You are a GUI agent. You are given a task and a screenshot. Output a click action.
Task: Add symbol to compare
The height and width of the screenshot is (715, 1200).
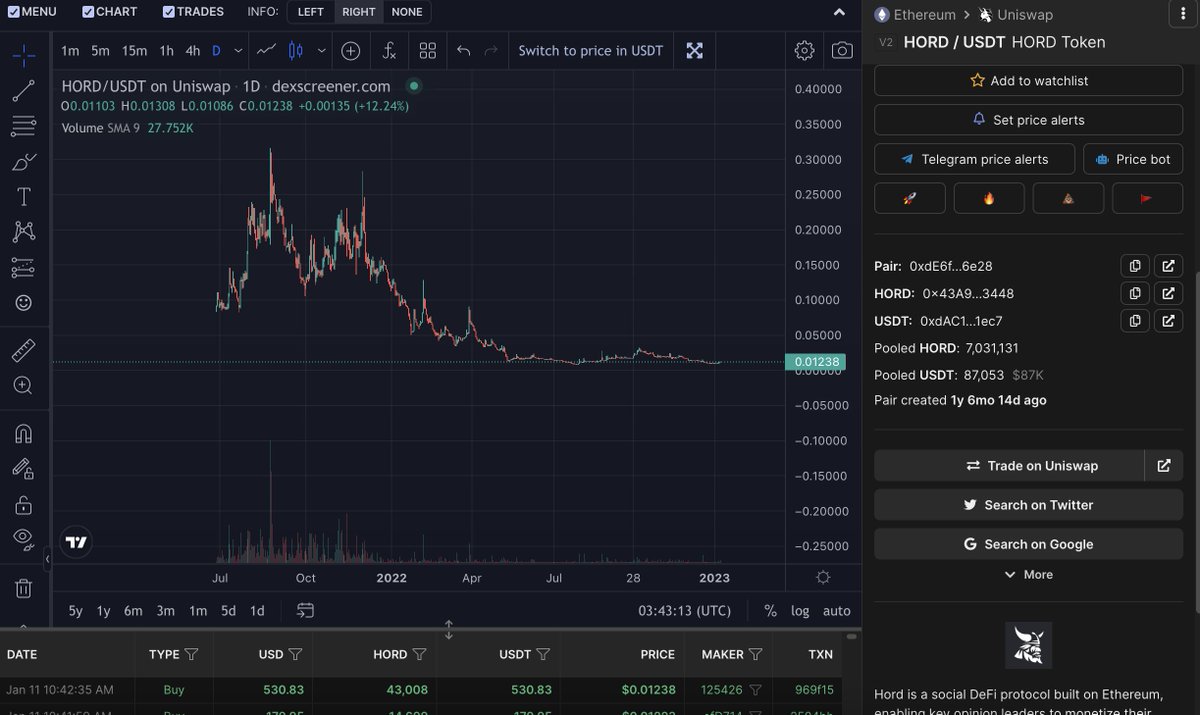point(351,51)
